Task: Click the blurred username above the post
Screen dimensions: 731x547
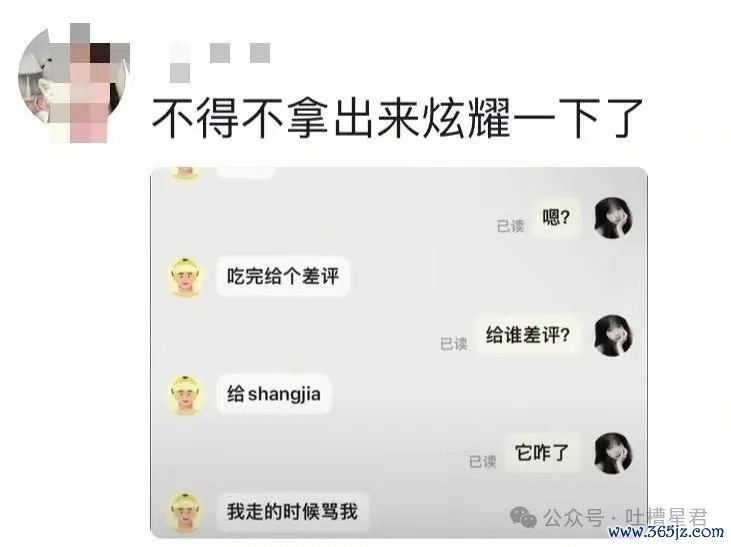Action: click(220, 62)
